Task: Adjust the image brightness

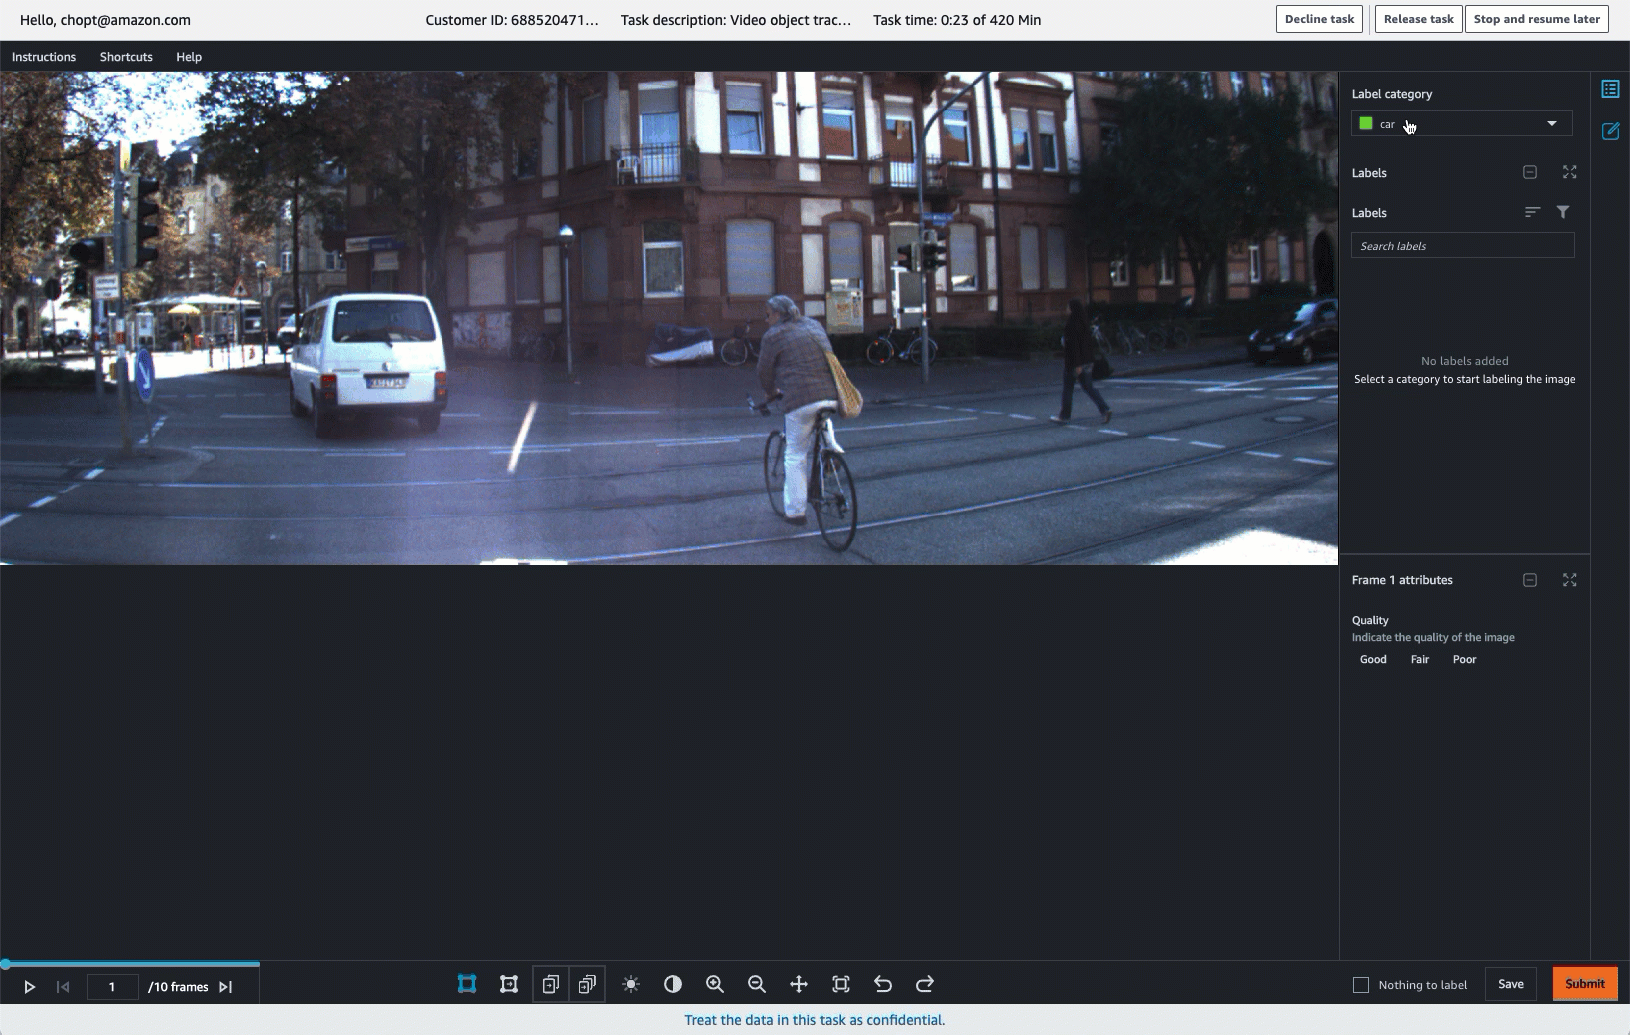Action: click(633, 984)
